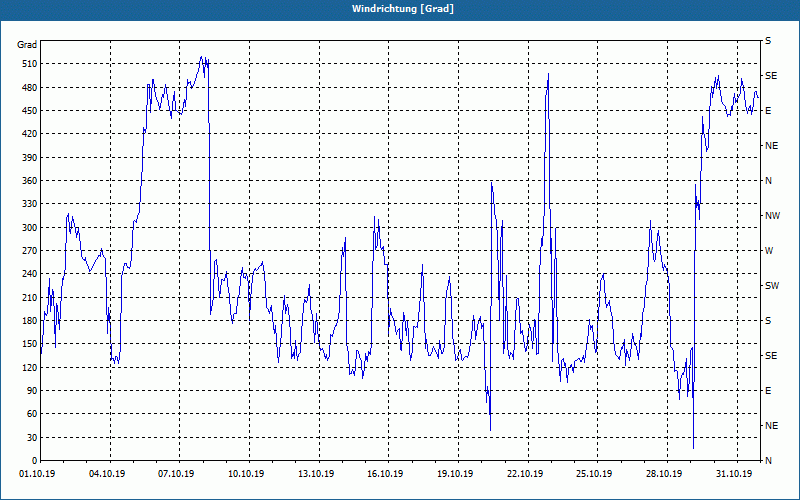Select the 450 value on the degree axis
This screenshot has width=800, height=500.
30,111
